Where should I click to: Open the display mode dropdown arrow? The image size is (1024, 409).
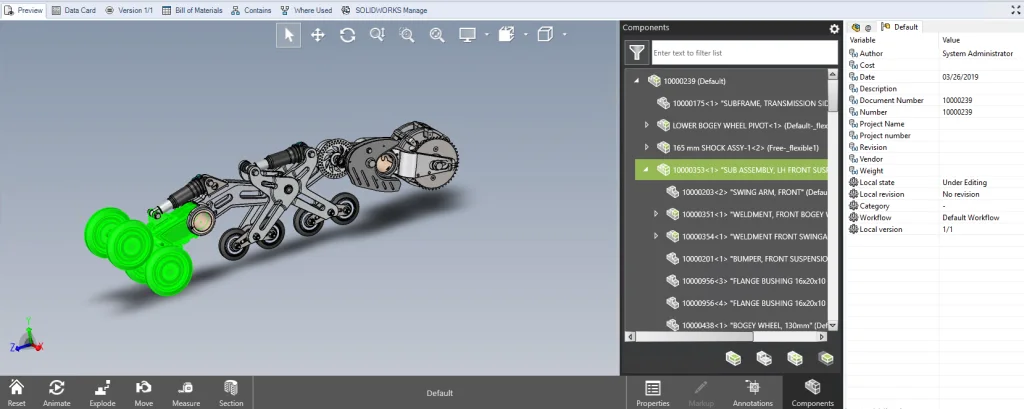click(486, 35)
